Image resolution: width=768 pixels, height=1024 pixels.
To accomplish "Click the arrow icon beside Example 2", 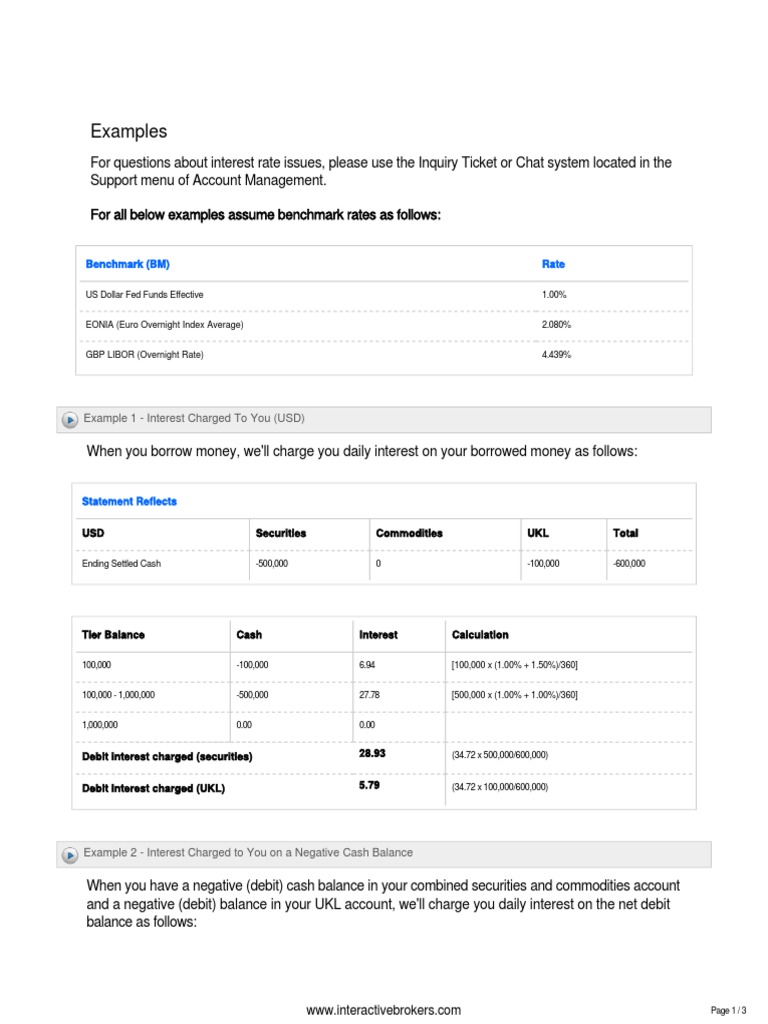I will [69, 855].
